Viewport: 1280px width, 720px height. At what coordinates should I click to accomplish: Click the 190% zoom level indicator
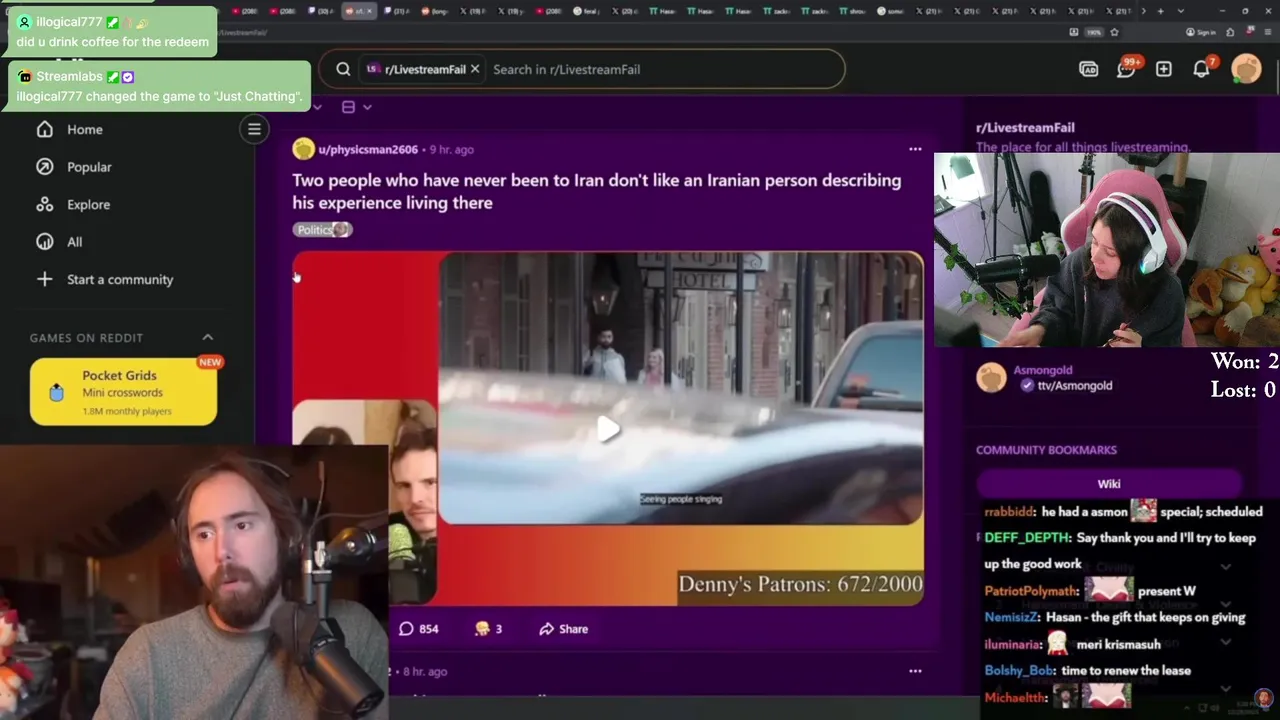tap(1094, 32)
